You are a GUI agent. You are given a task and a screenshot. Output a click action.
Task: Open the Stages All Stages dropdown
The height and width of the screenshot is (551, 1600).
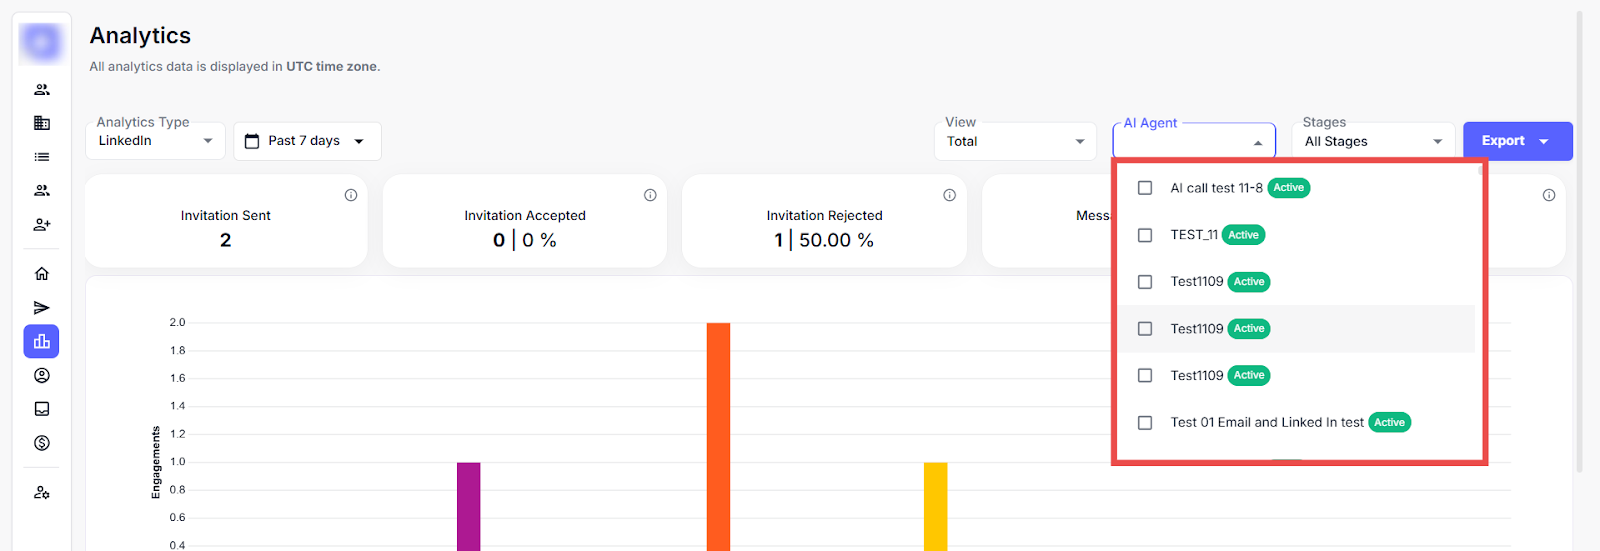(x=1372, y=142)
